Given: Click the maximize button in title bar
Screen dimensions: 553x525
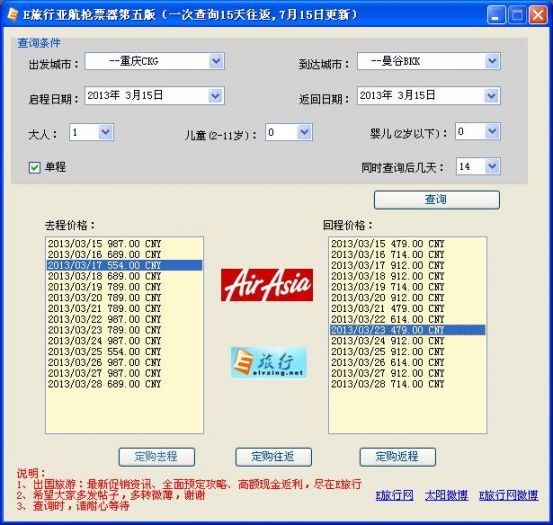Looking at the screenshot, I should tap(517, 15).
